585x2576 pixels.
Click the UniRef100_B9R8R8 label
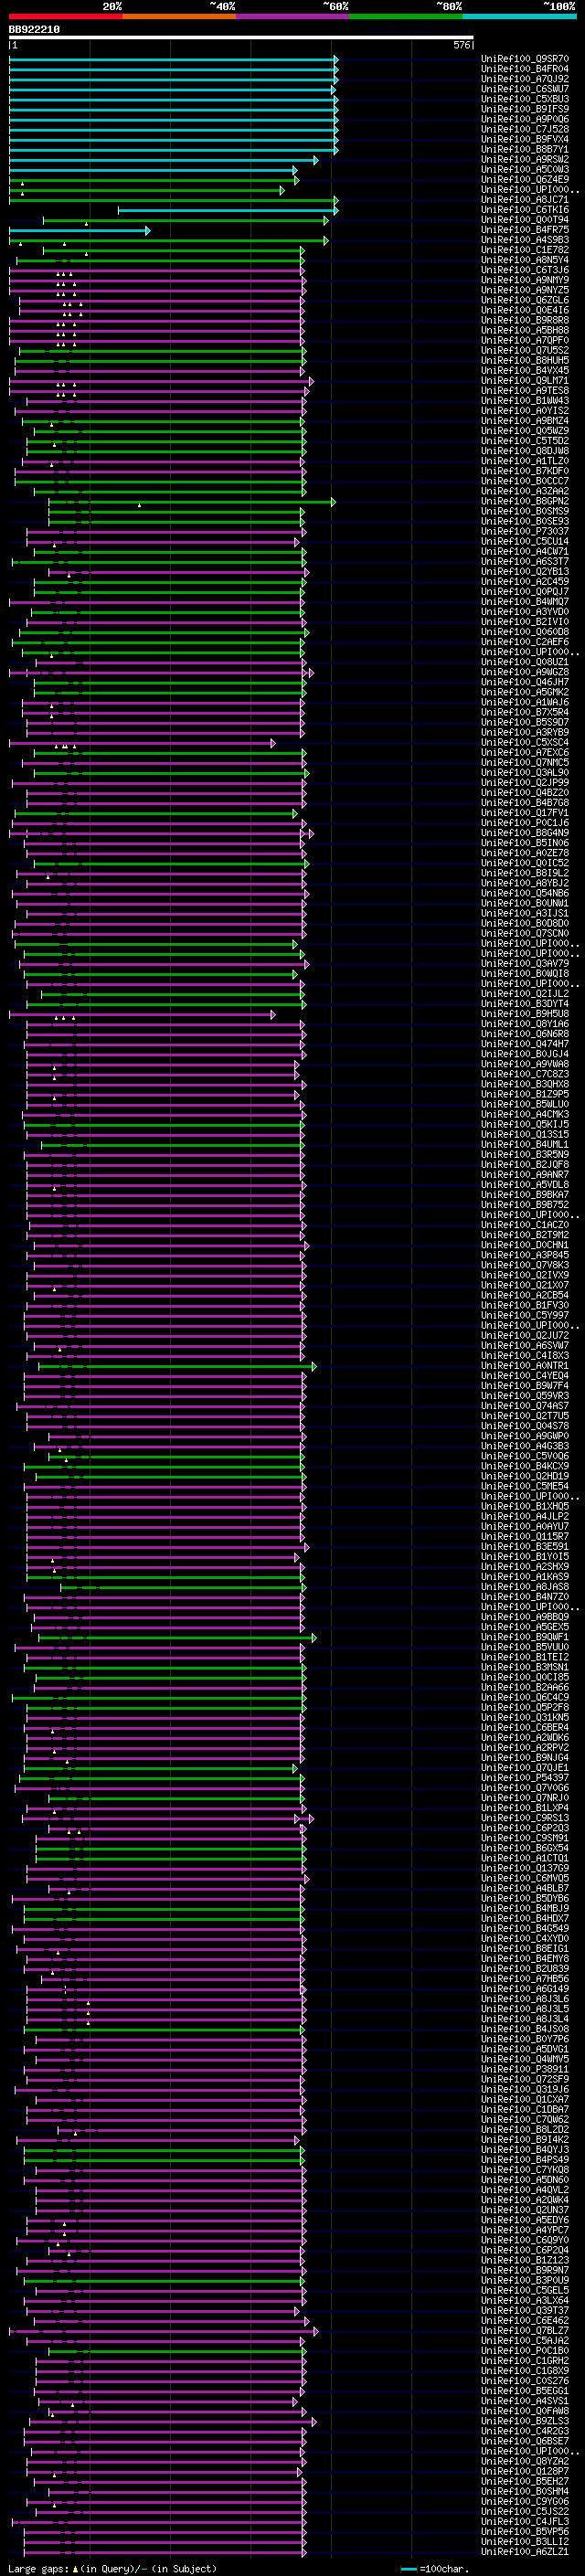(x=525, y=320)
